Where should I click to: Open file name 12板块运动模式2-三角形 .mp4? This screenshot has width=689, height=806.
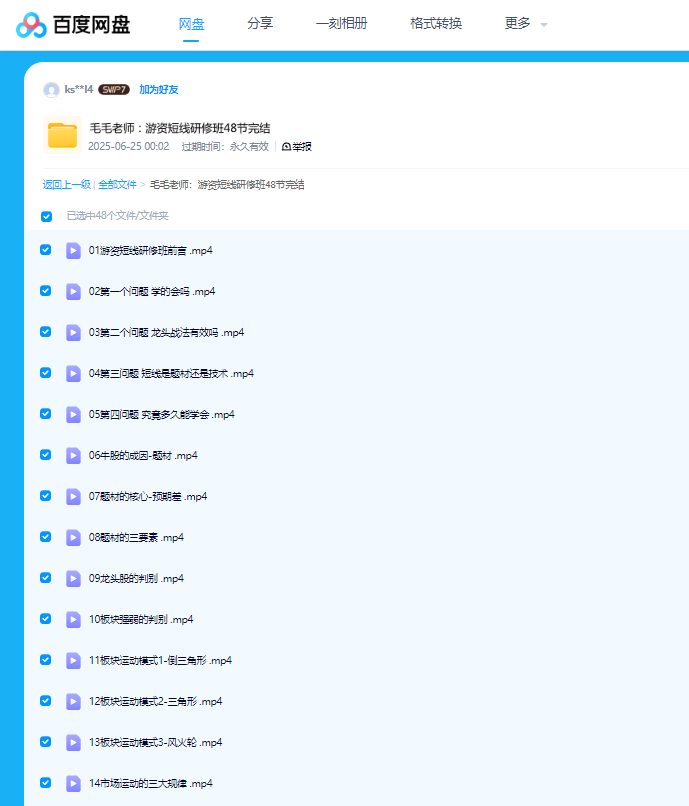tap(155, 702)
